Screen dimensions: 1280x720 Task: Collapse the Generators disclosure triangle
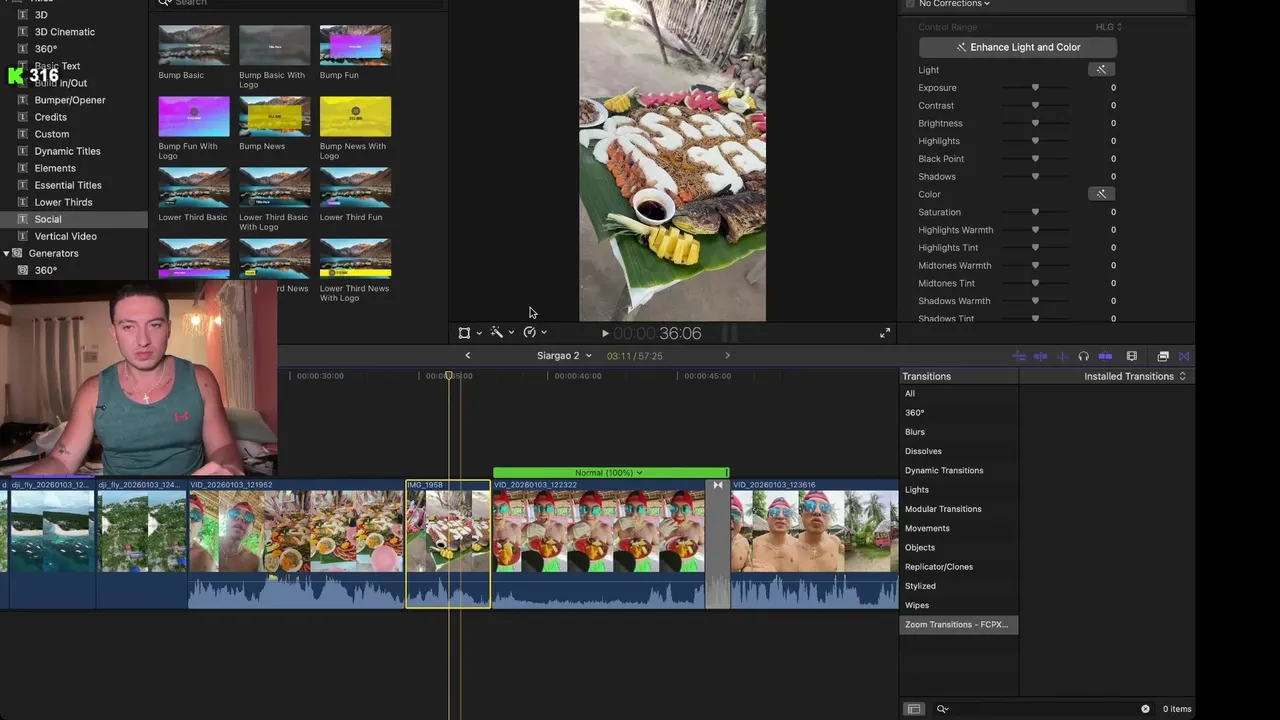coord(6,254)
